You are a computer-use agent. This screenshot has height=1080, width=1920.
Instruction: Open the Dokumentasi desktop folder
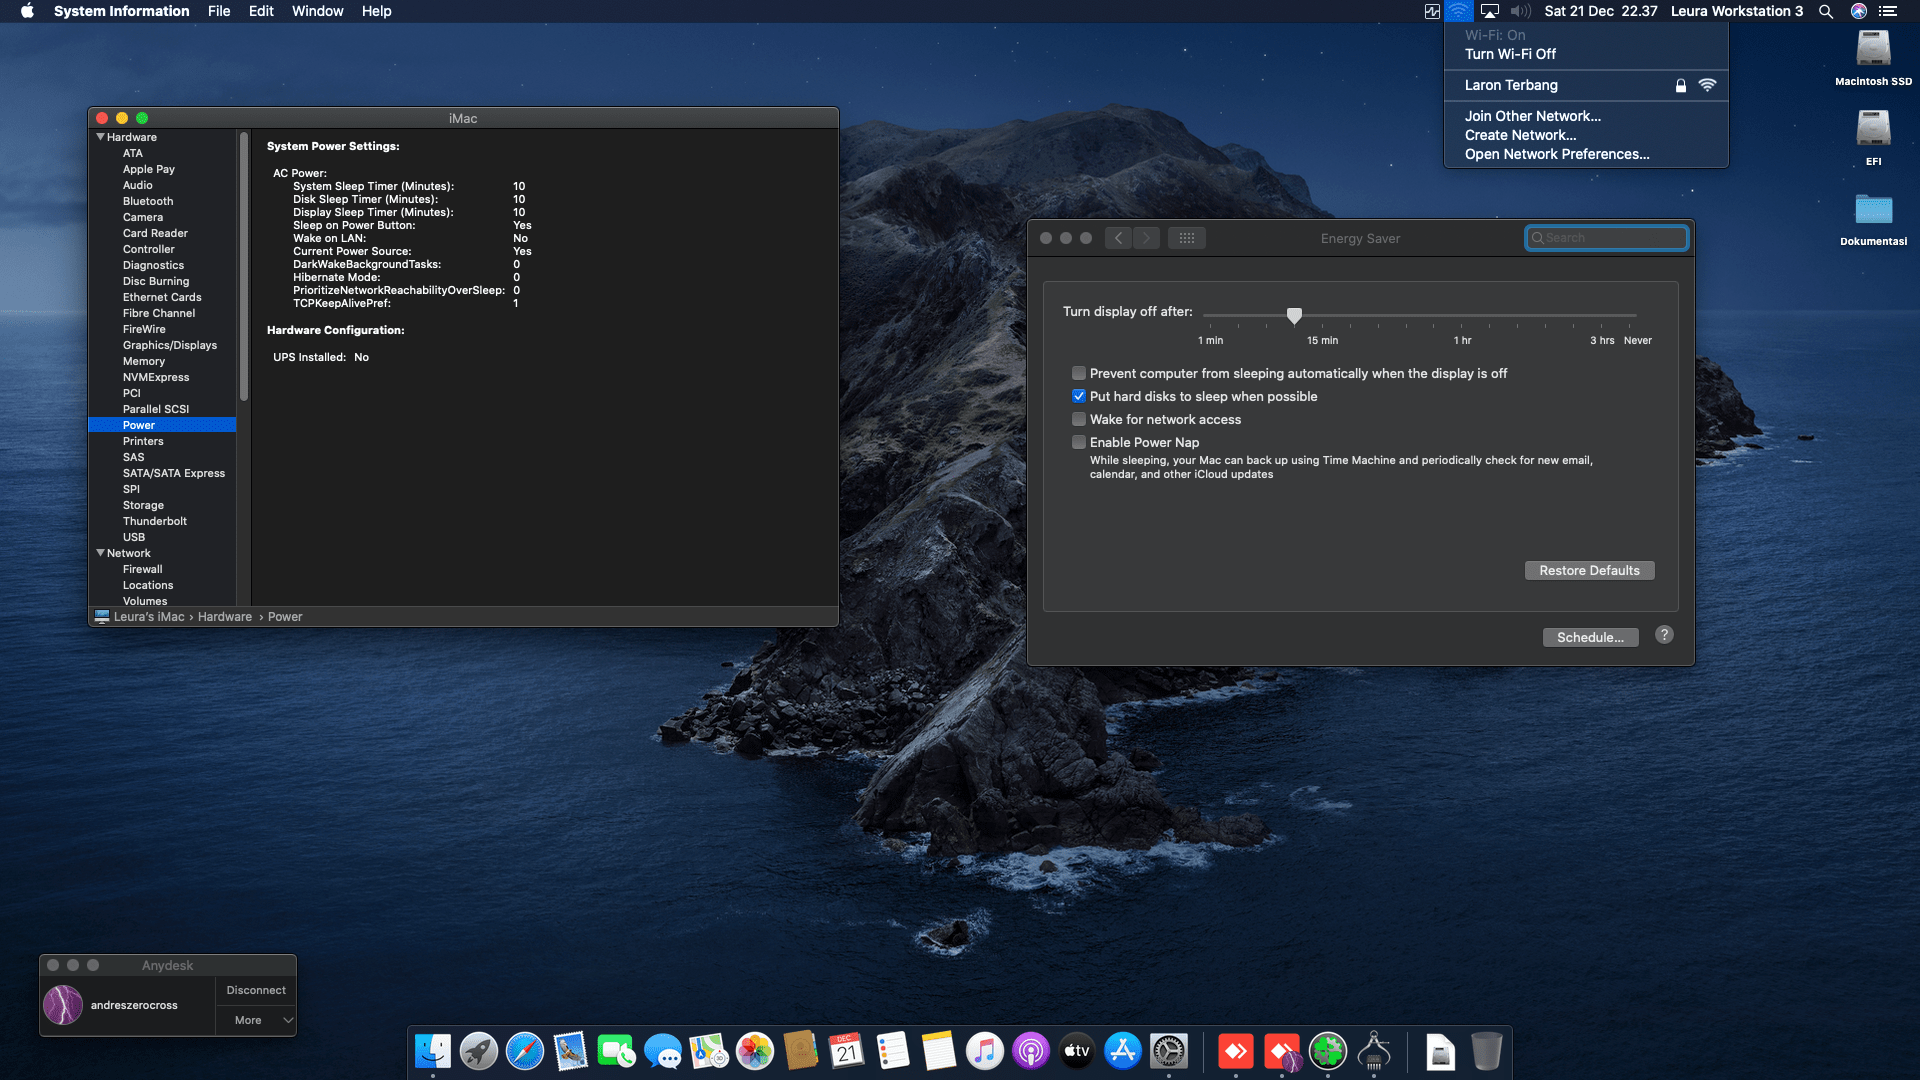coord(1873,210)
